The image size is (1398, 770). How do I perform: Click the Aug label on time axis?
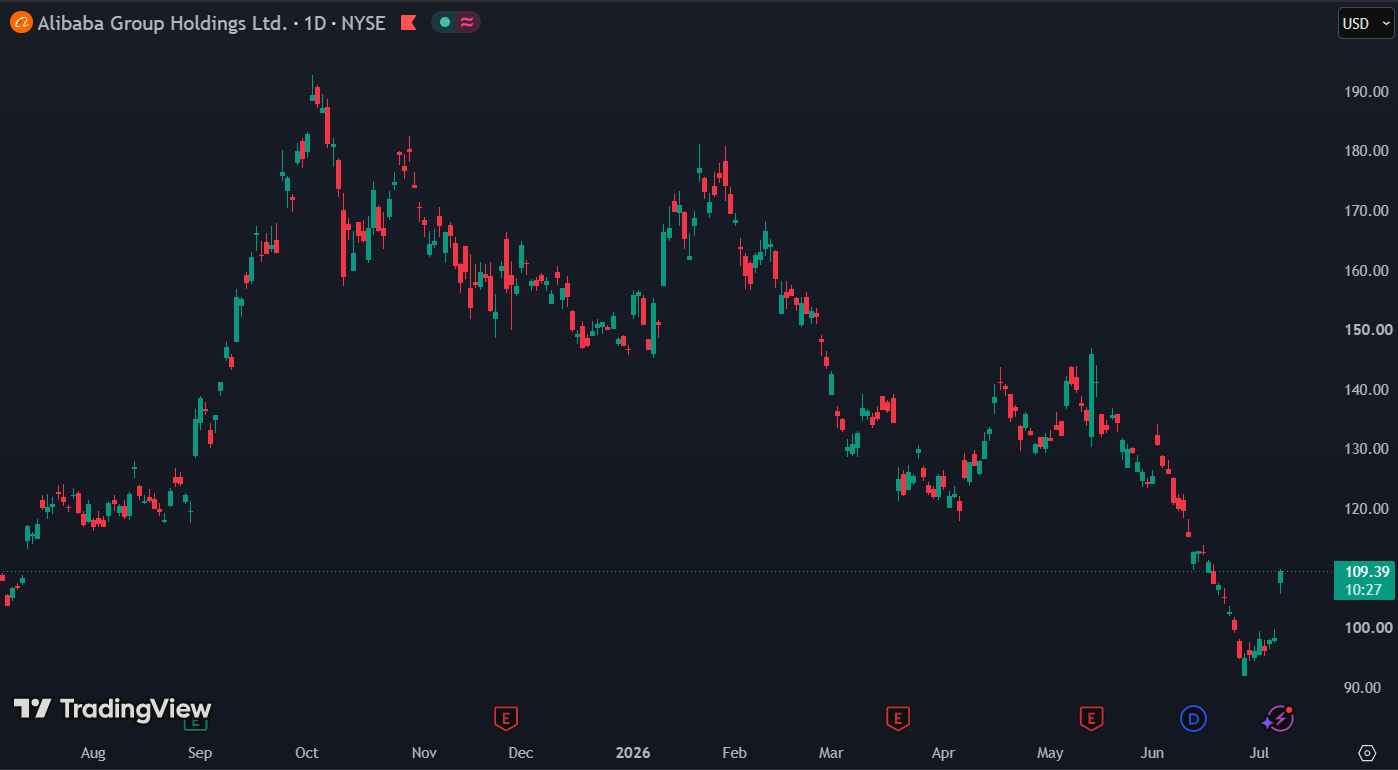pyautogui.click(x=93, y=753)
